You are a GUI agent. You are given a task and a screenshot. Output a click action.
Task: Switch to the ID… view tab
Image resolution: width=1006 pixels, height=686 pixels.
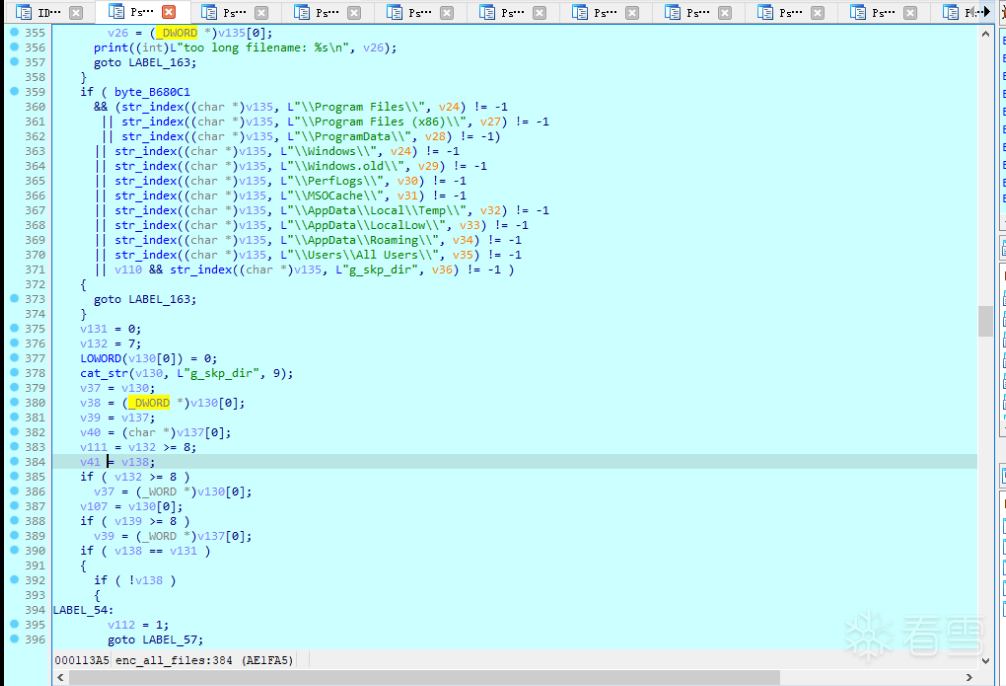(49, 12)
